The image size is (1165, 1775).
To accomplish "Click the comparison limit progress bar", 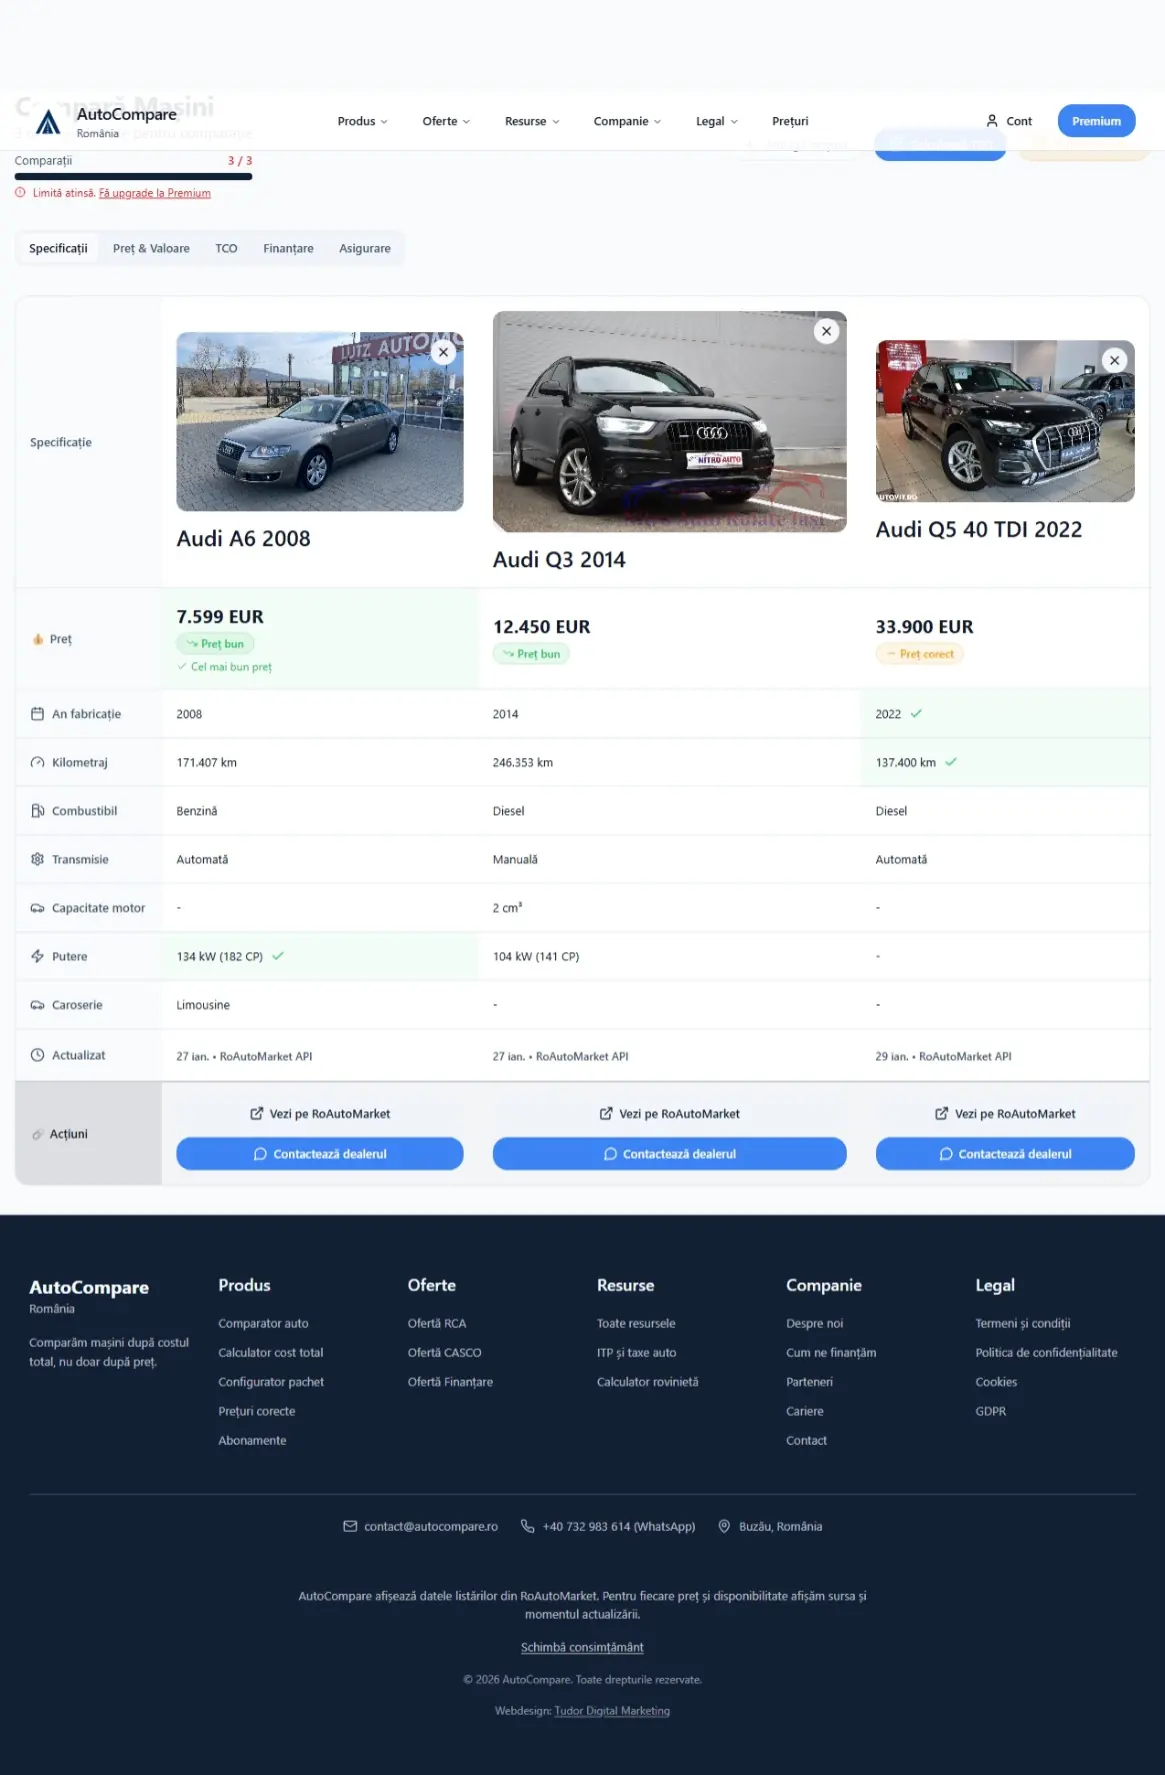I will tap(133, 177).
